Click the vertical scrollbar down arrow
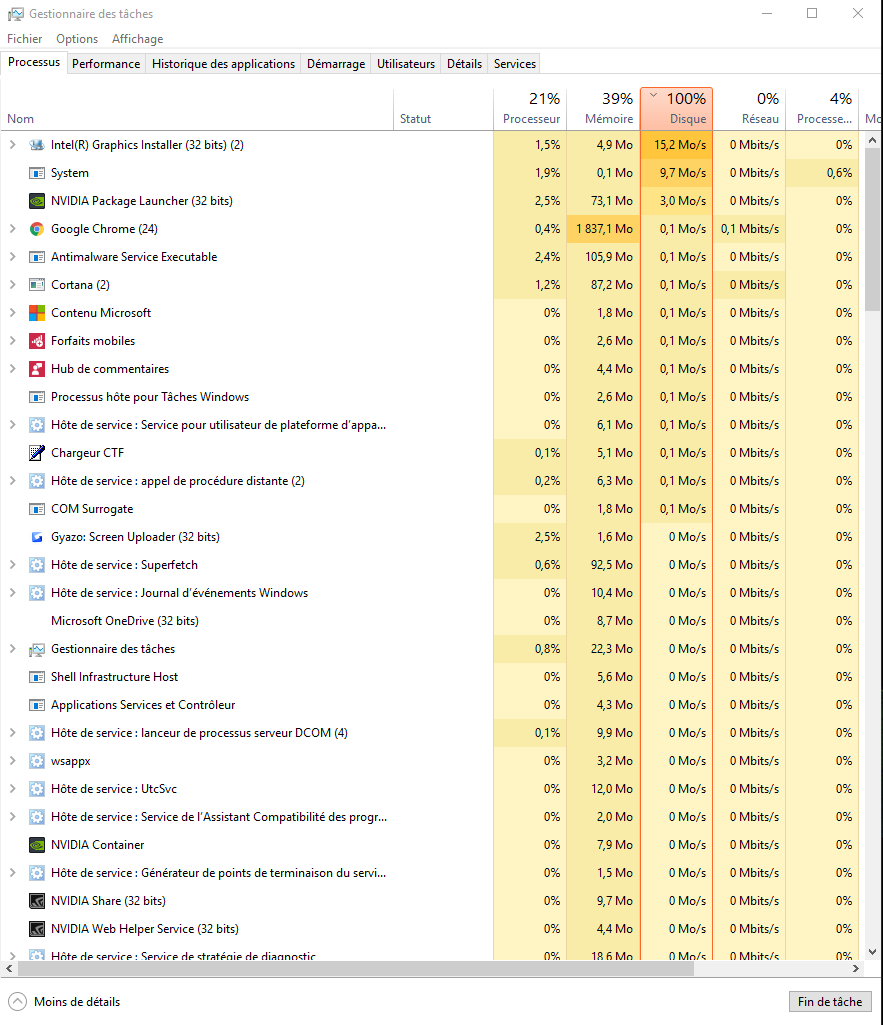 872,952
